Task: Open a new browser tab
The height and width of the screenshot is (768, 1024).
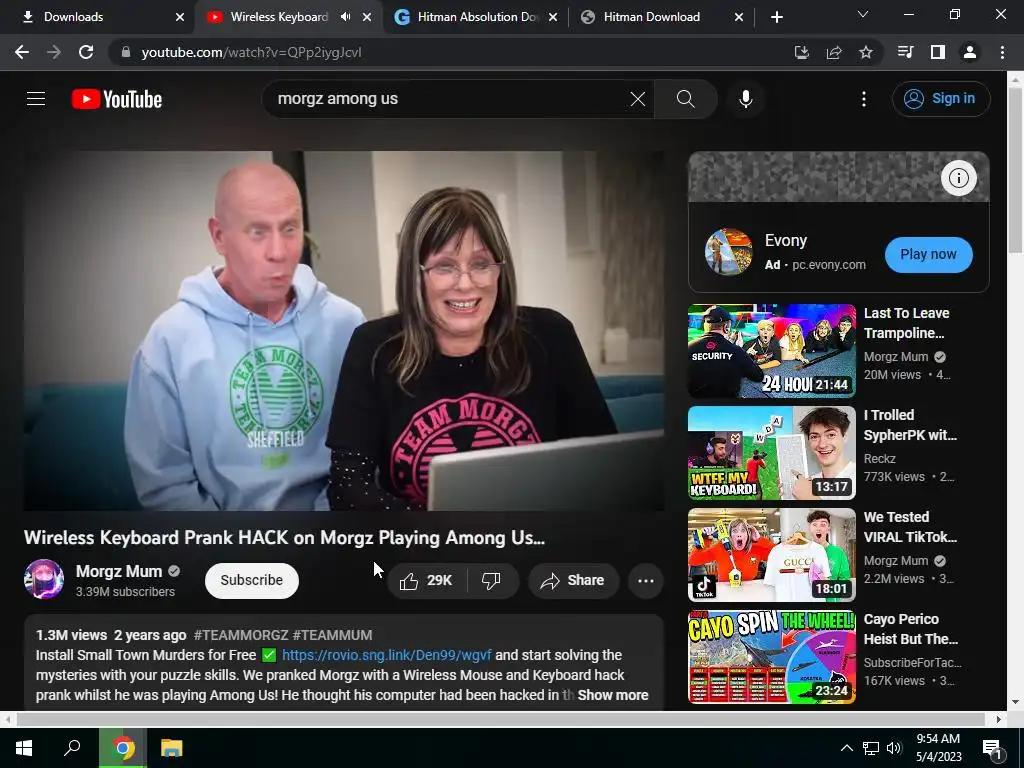Action: click(776, 17)
